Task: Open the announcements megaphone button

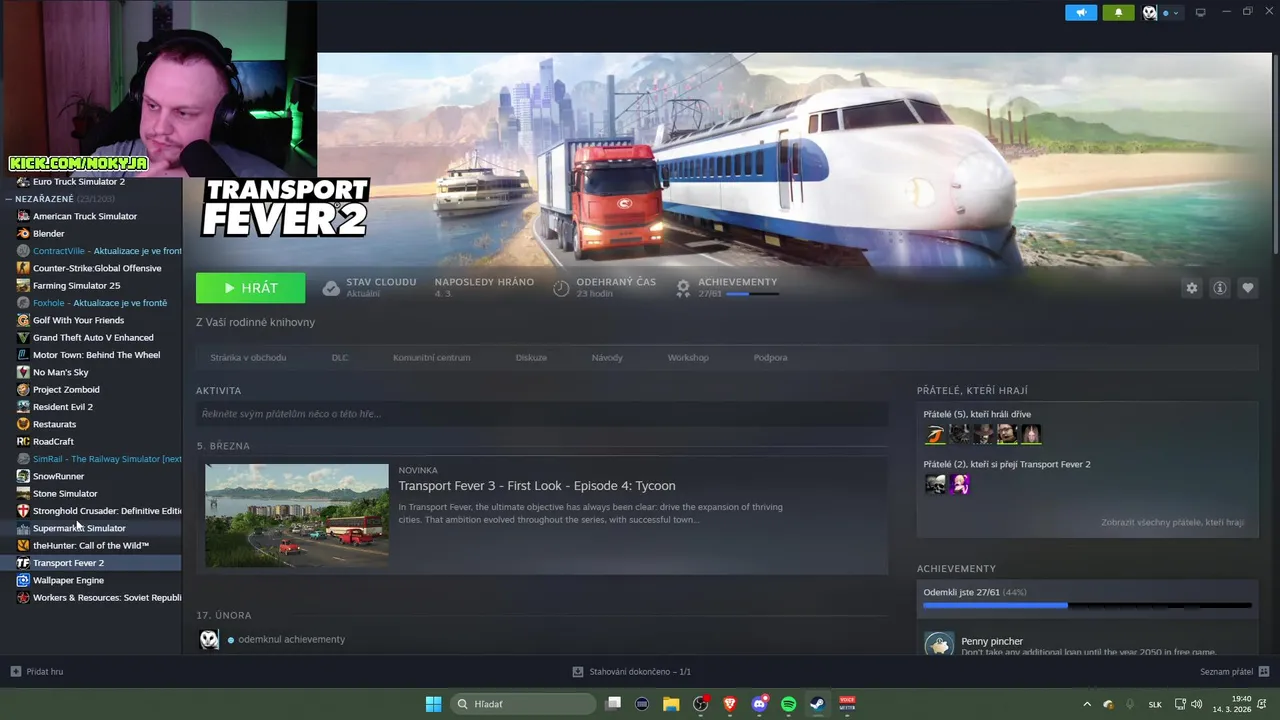Action: [1081, 12]
